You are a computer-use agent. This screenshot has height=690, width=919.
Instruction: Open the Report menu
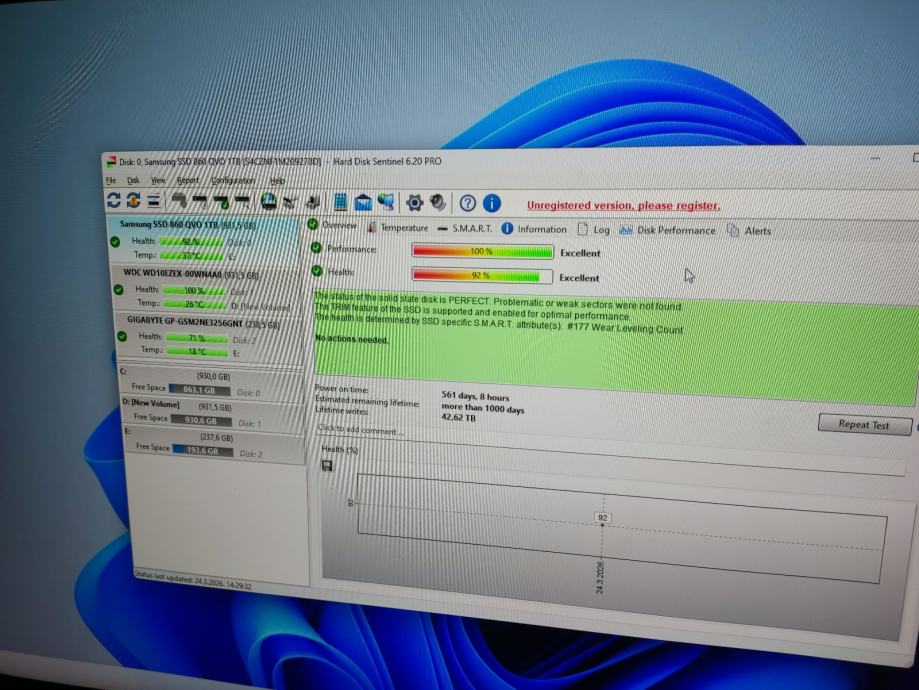pos(188,181)
